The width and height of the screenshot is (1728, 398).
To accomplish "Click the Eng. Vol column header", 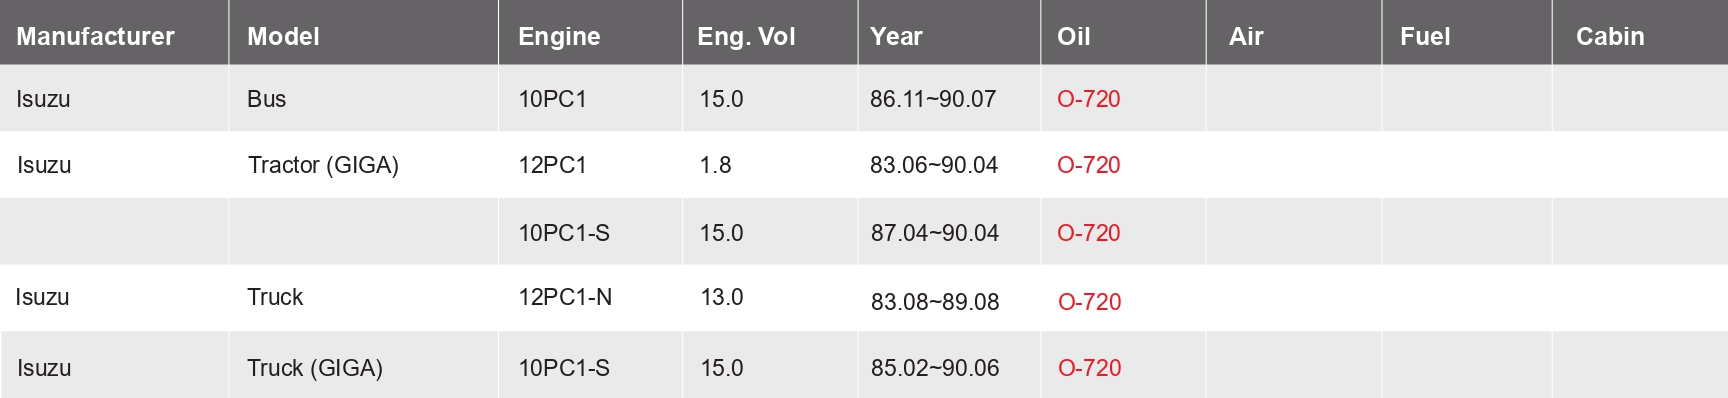I will (x=746, y=37).
